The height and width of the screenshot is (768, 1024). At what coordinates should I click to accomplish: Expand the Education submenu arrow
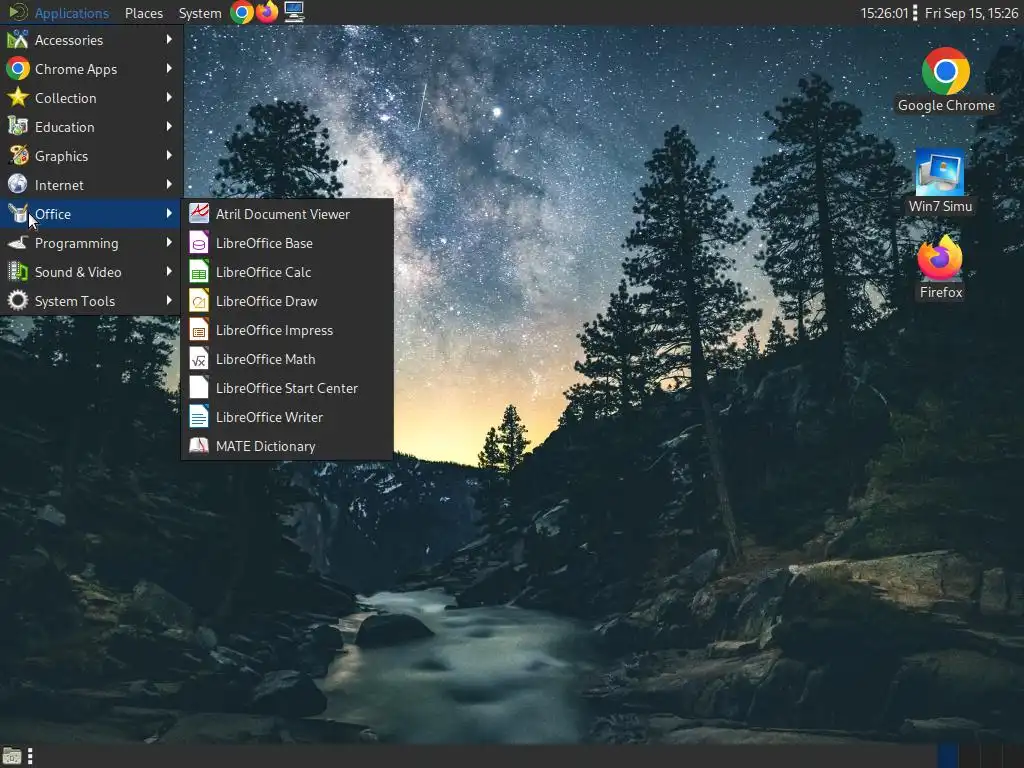coord(169,126)
